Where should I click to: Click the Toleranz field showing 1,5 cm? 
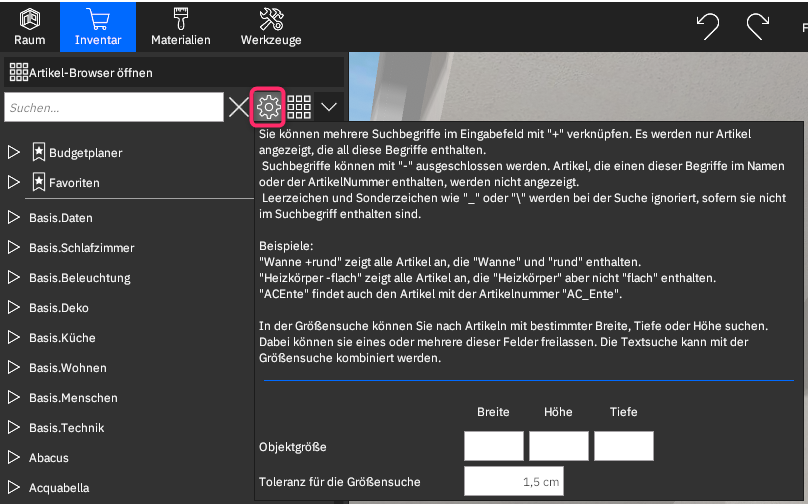click(514, 481)
